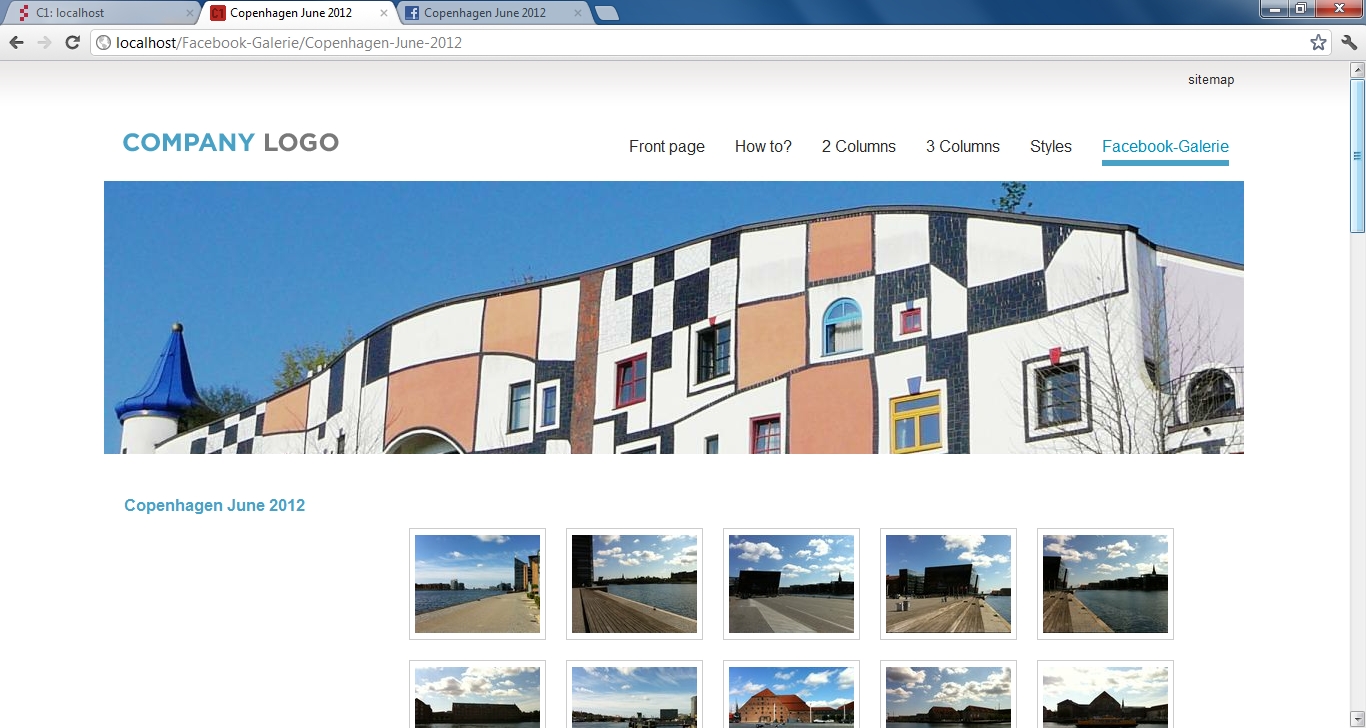Bookmark the page with the star icon
Screen dimensions: 1366x728
(x=1318, y=42)
